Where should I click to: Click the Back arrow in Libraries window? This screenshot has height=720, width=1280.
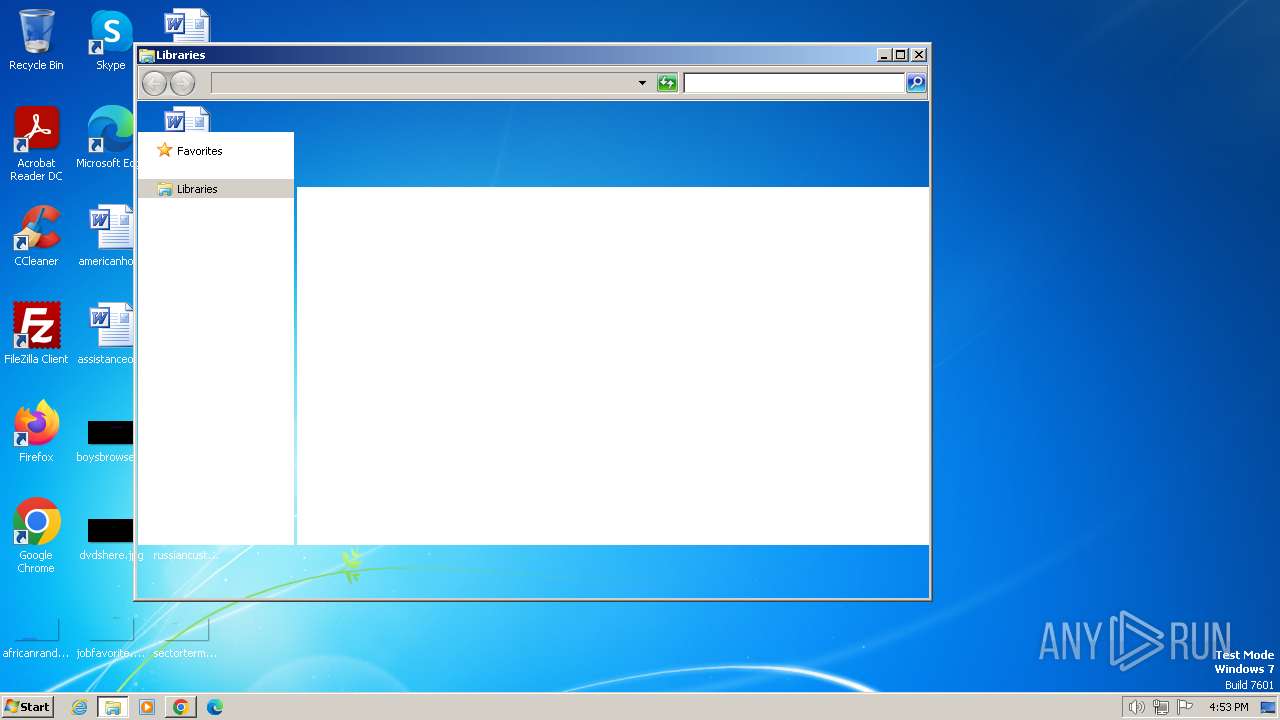tap(154, 83)
